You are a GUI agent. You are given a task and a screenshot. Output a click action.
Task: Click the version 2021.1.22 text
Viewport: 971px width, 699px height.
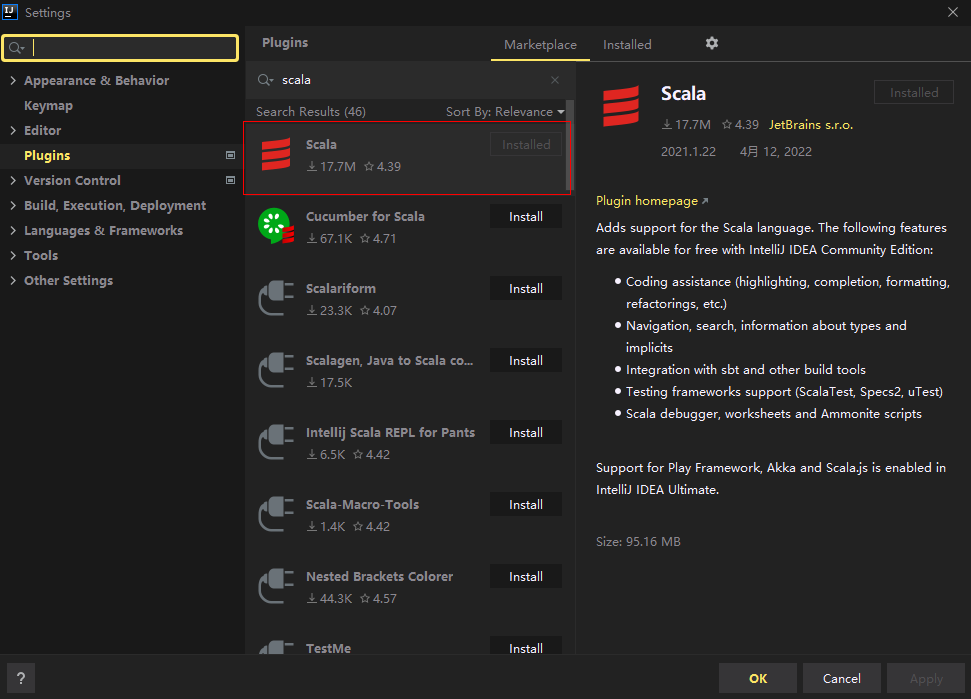click(688, 152)
